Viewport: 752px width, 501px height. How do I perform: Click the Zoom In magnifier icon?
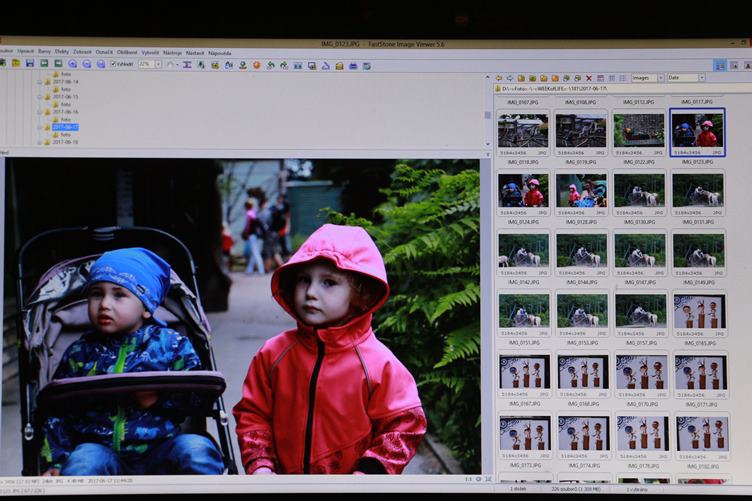click(72, 64)
